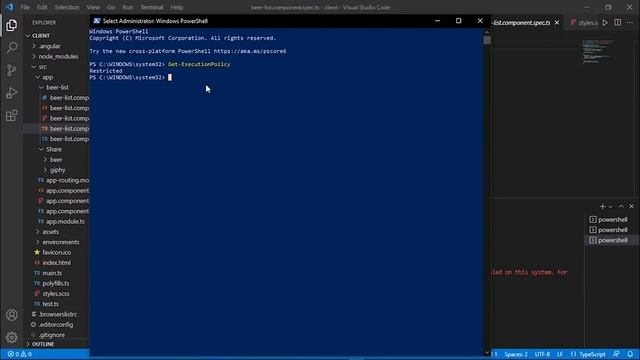Change indentation via Spaces: 2

(516, 354)
